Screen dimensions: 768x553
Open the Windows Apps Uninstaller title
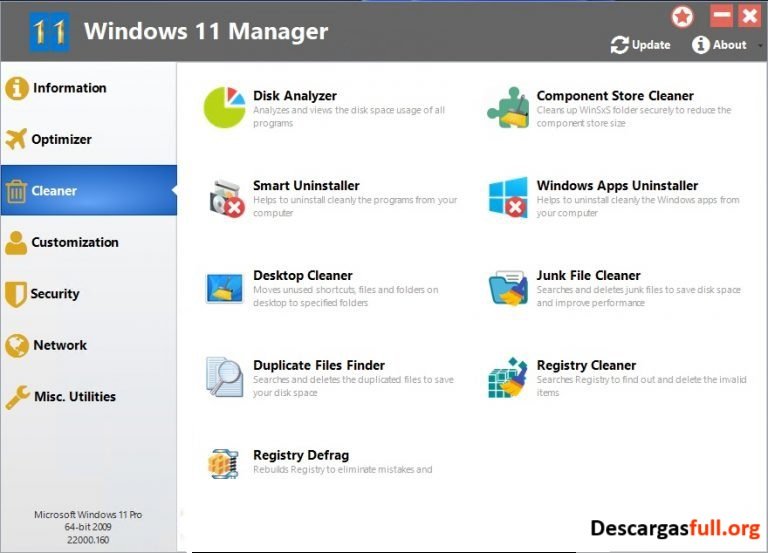[617, 186]
